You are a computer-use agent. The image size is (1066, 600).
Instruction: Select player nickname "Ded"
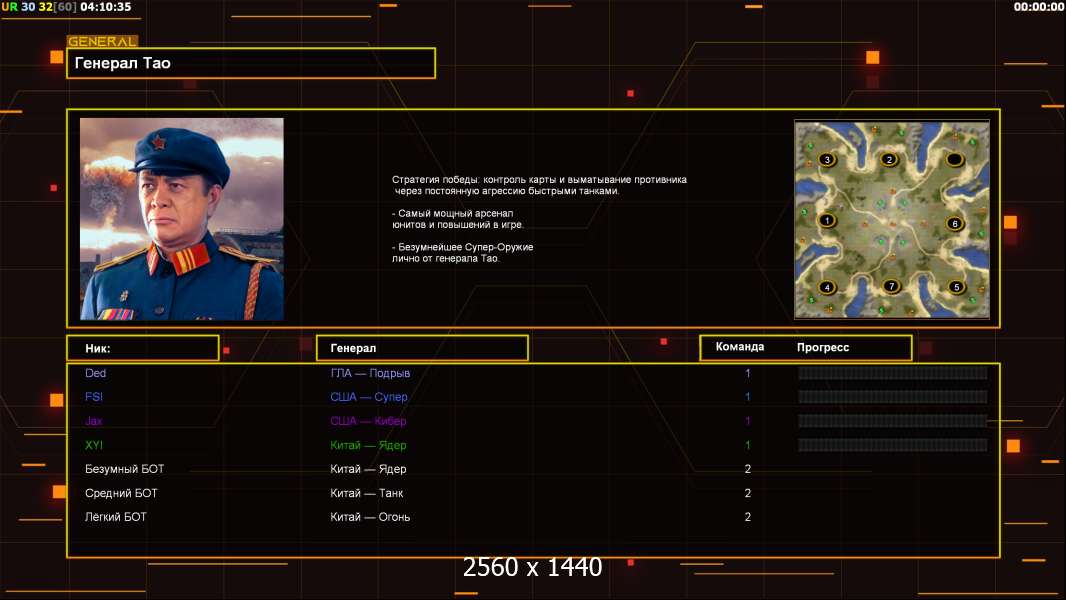tap(95, 373)
